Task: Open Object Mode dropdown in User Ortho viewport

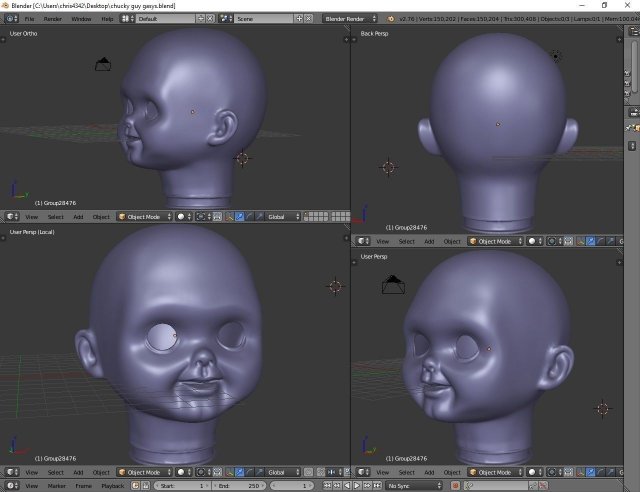Action: (144, 217)
